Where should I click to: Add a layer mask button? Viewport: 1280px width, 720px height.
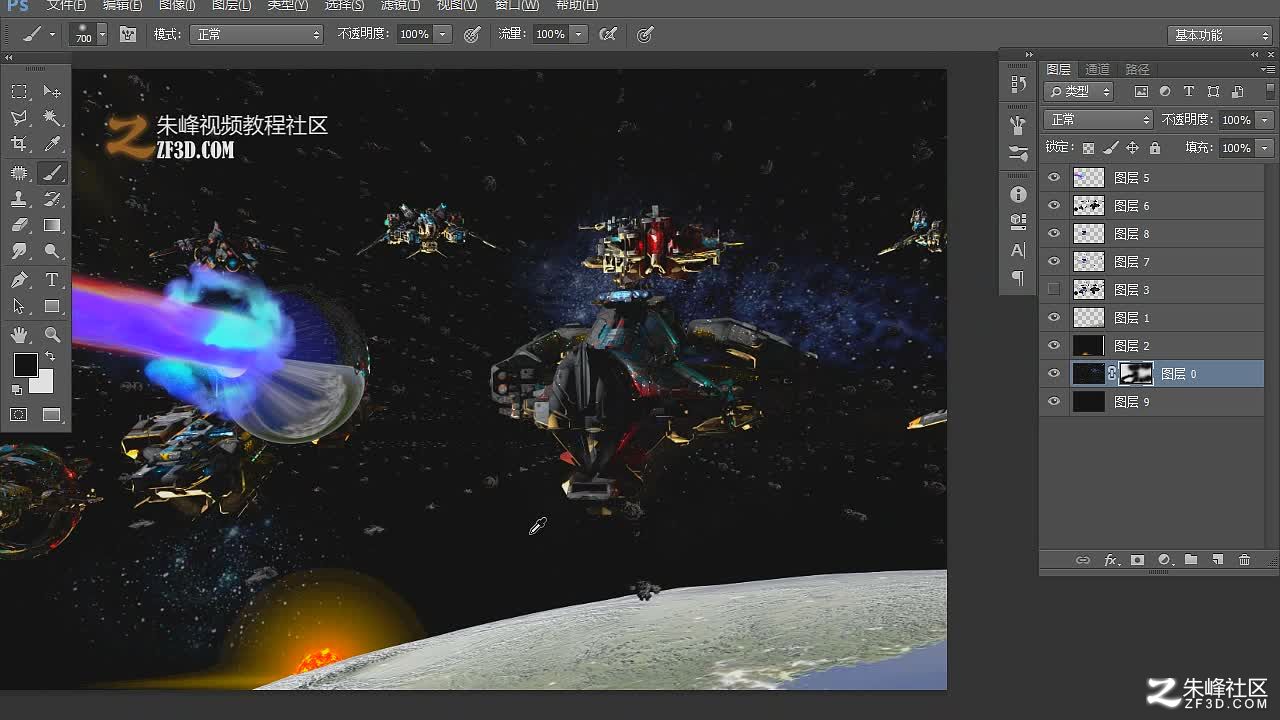[x=1137, y=560]
